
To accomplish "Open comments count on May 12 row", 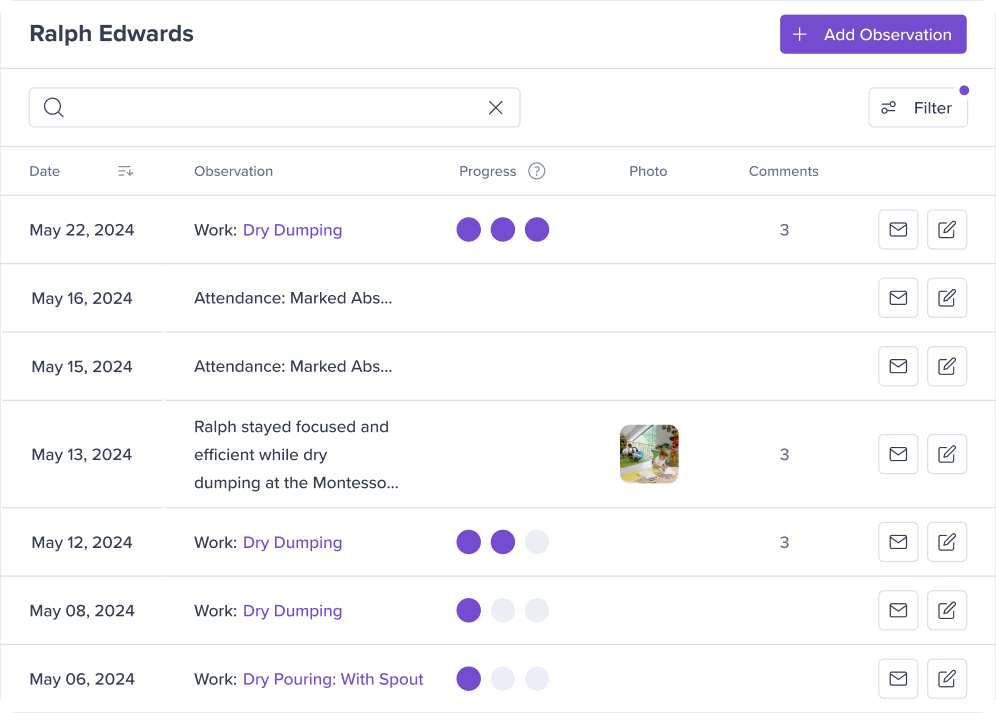I will point(784,543).
